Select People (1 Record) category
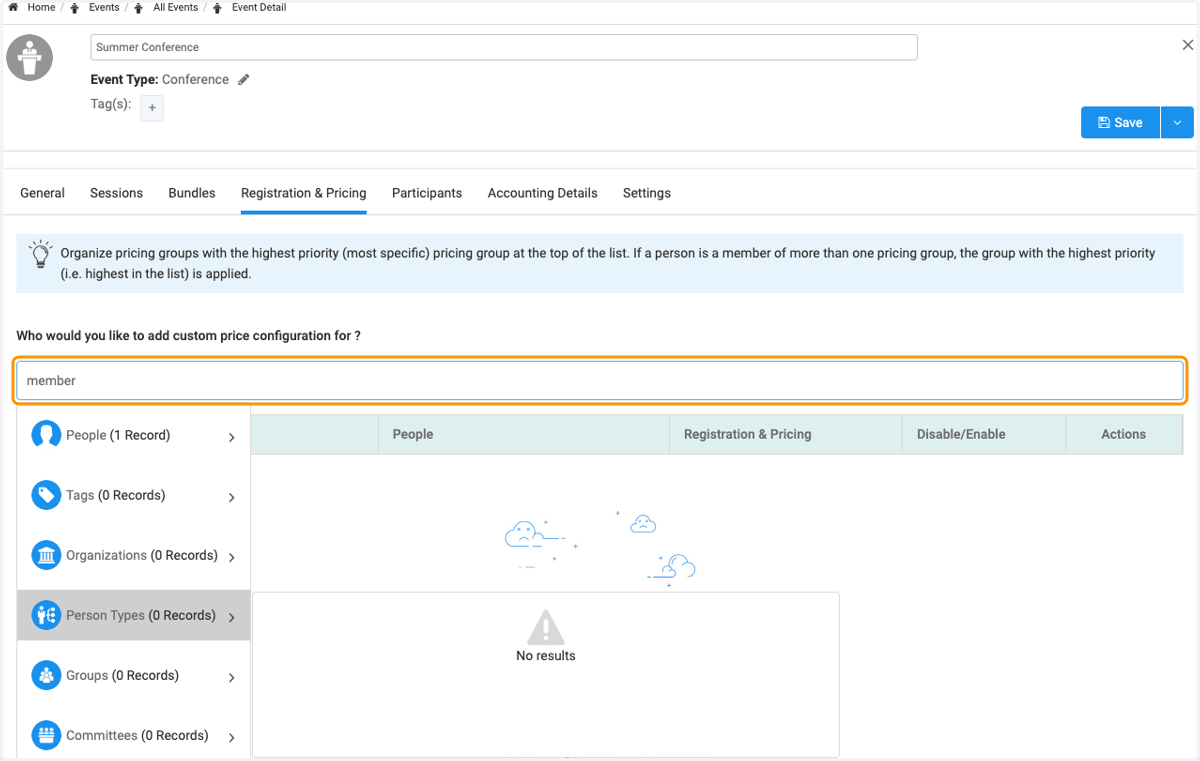Screen dimensions: 1200x761 [118, 435]
